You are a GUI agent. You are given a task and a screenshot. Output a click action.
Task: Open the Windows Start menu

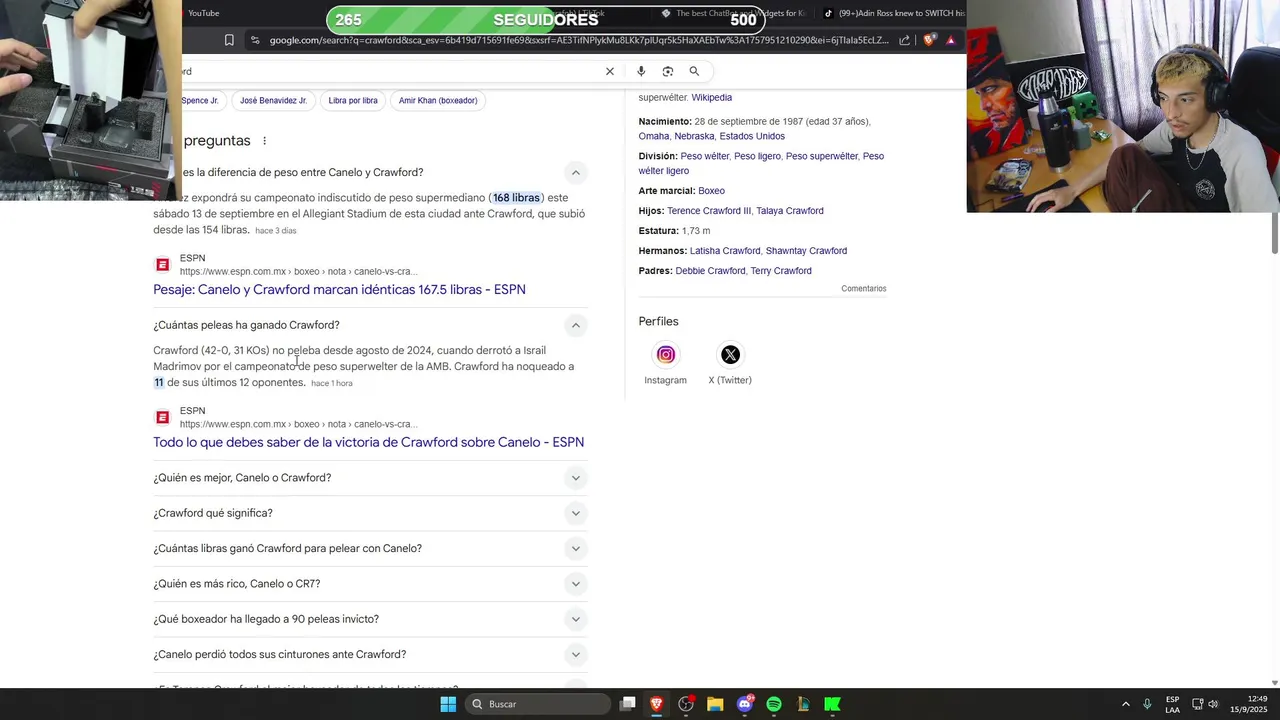click(448, 704)
